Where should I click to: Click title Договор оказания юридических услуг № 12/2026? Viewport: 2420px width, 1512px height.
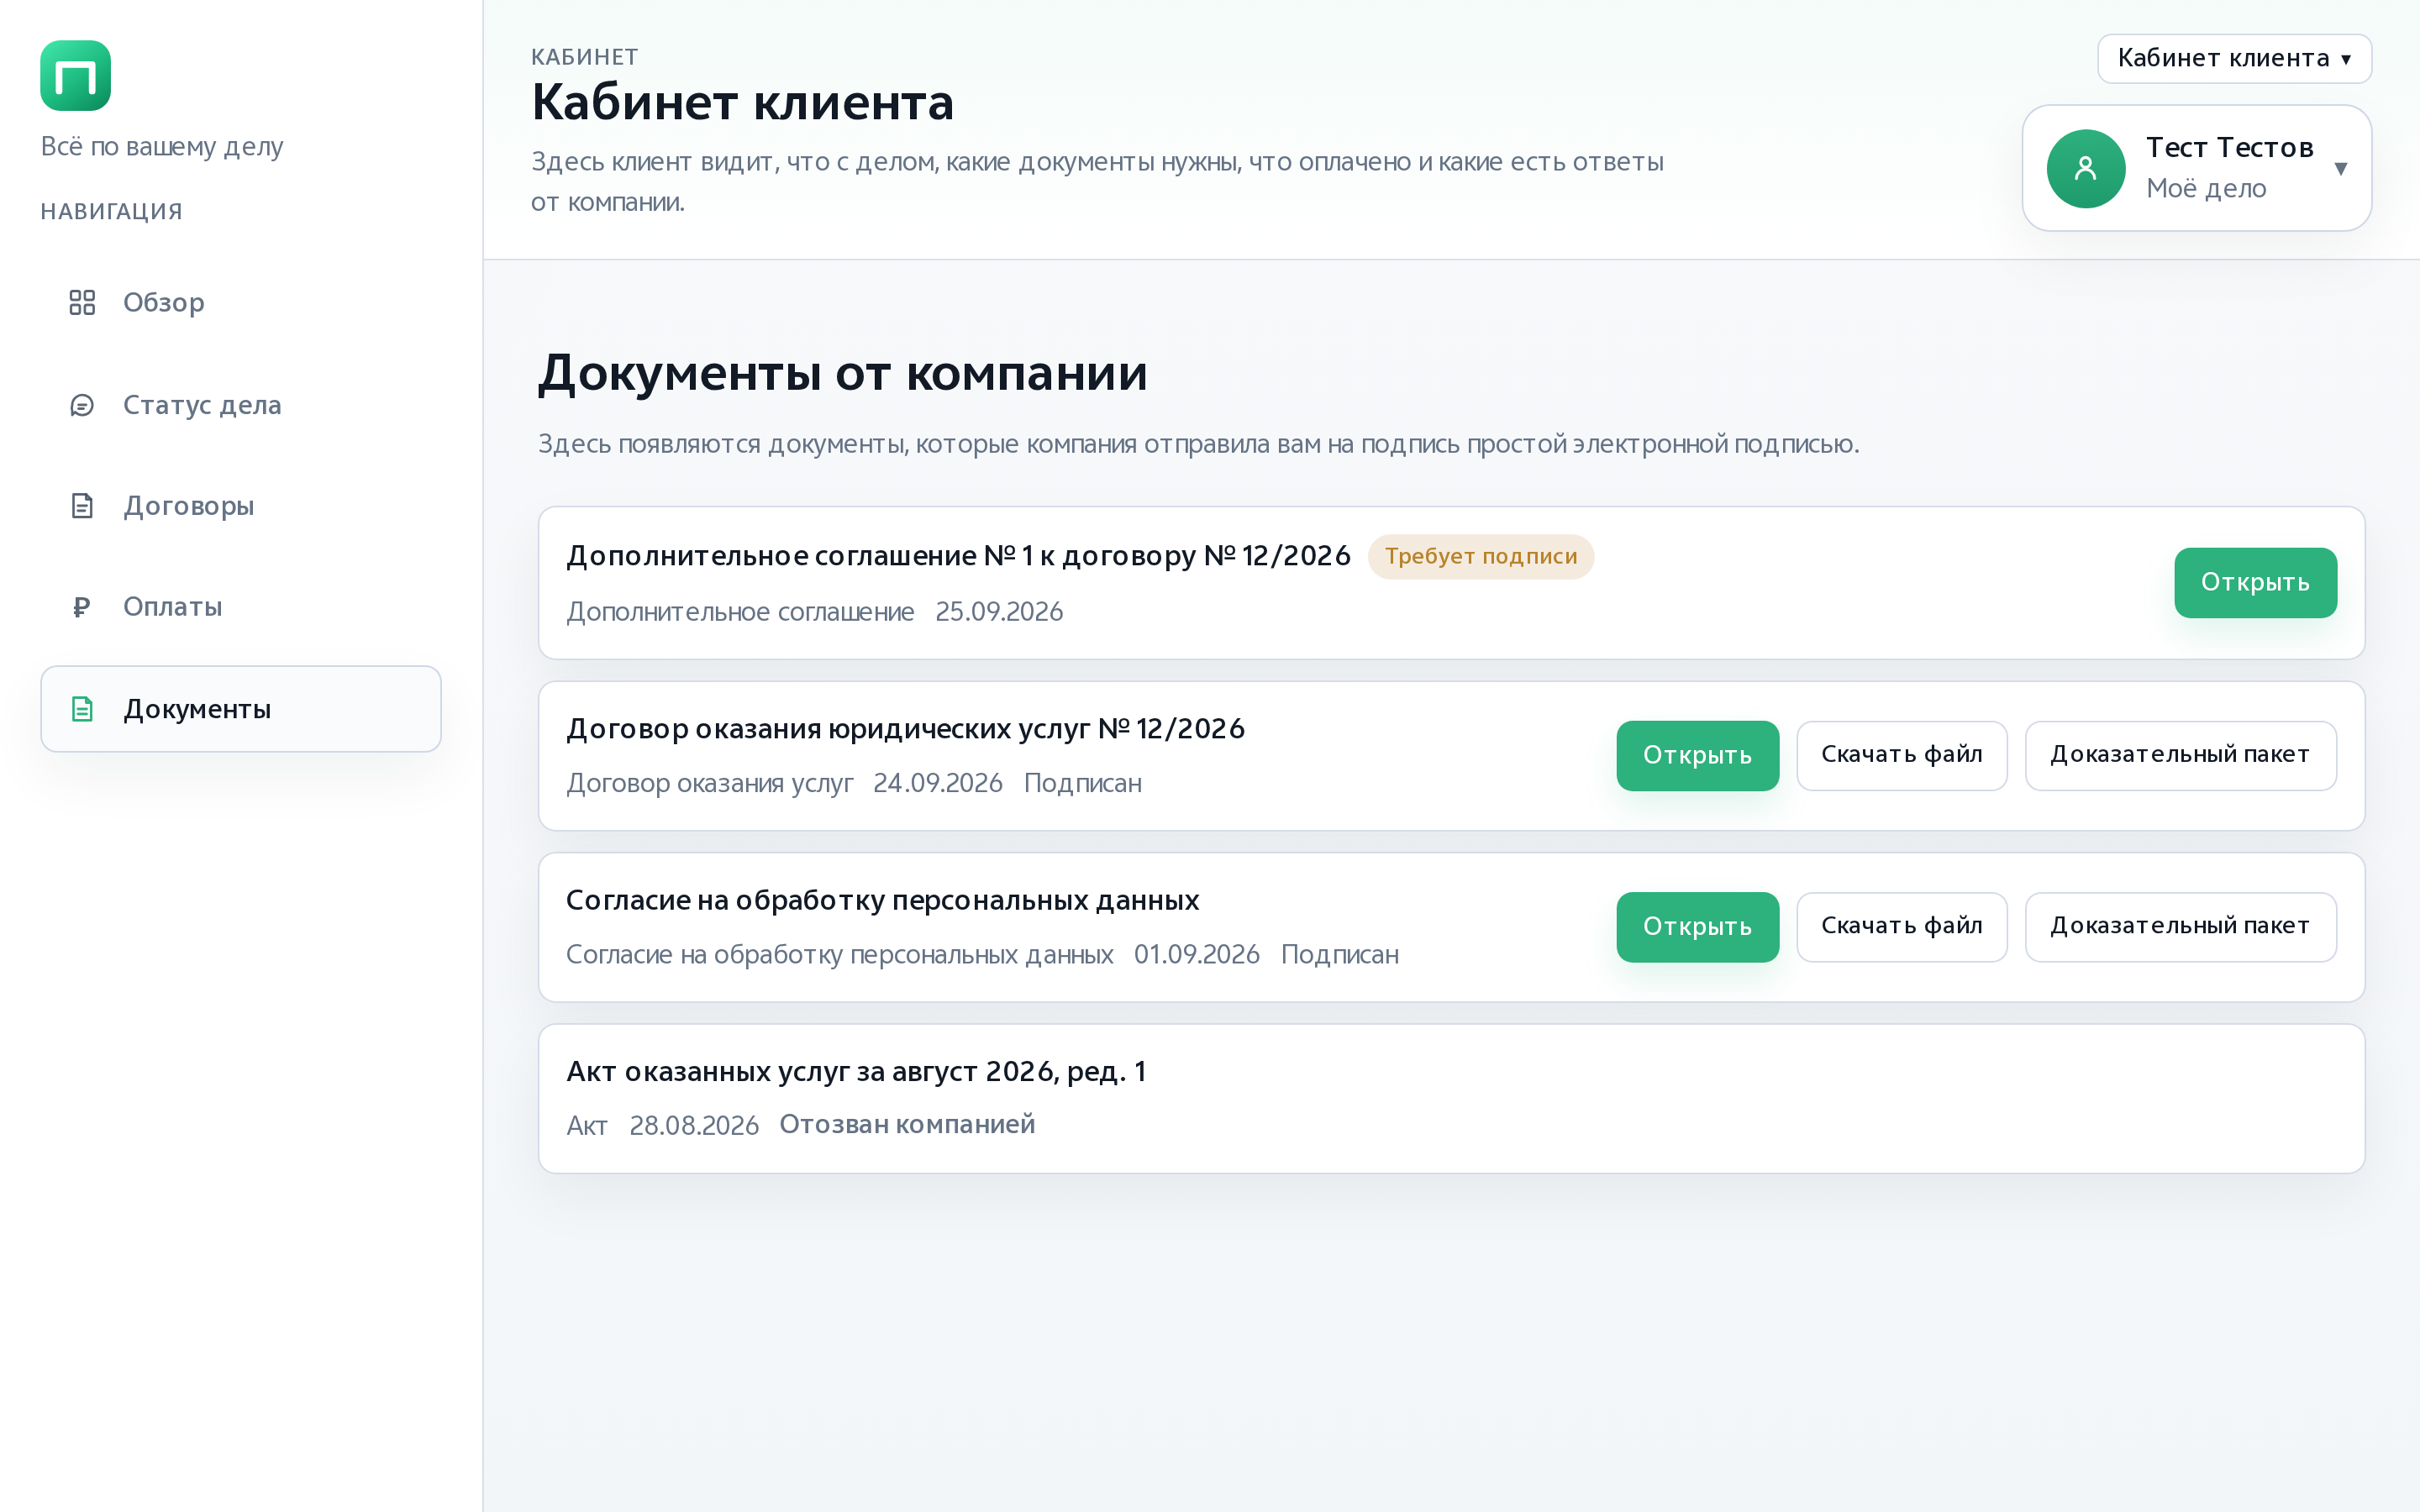pos(905,729)
